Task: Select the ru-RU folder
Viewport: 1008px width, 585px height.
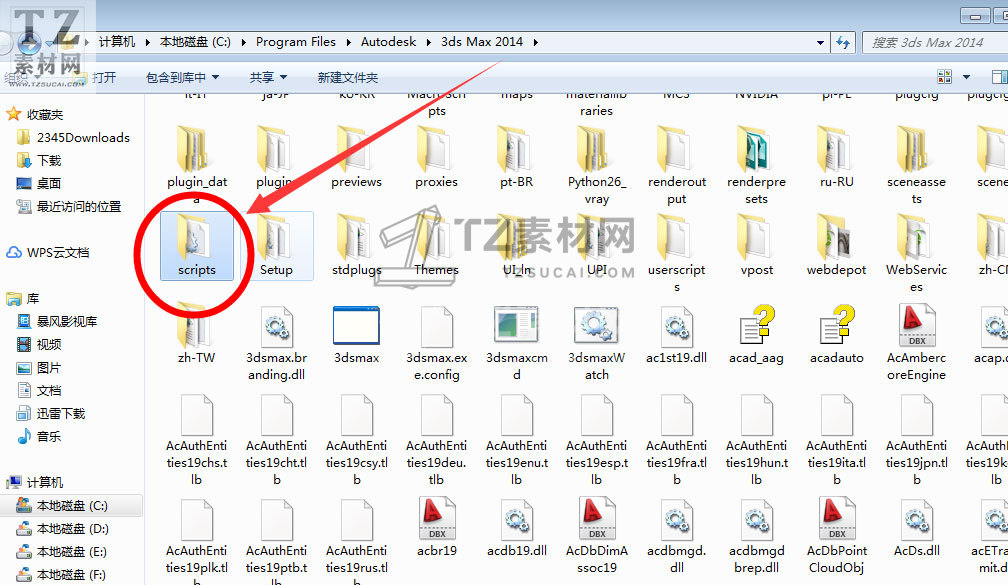Action: (836, 158)
